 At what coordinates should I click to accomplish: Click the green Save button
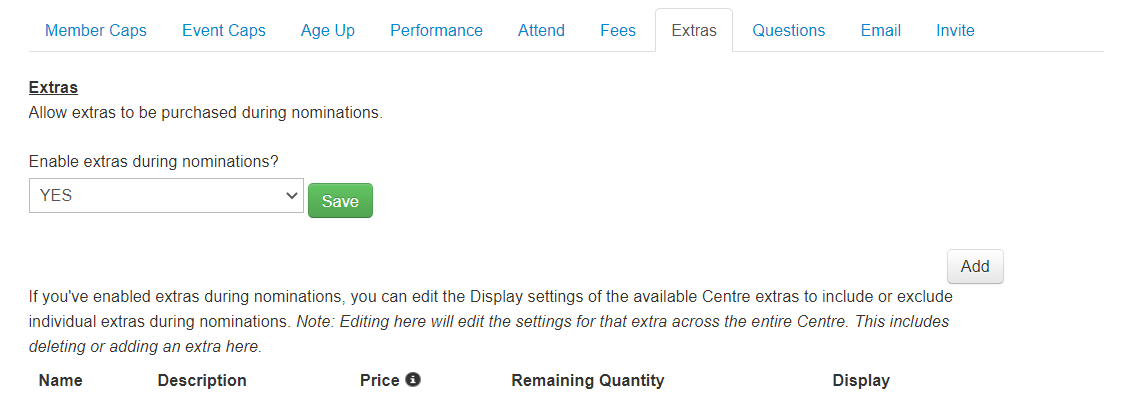340,200
